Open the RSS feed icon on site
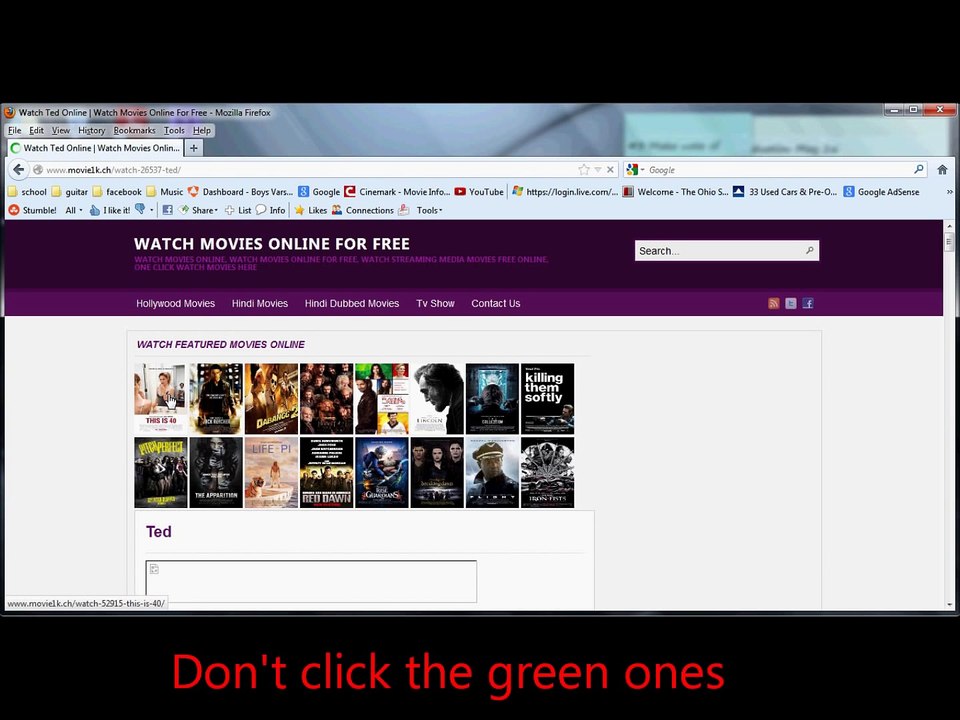 click(x=774, y=303)
